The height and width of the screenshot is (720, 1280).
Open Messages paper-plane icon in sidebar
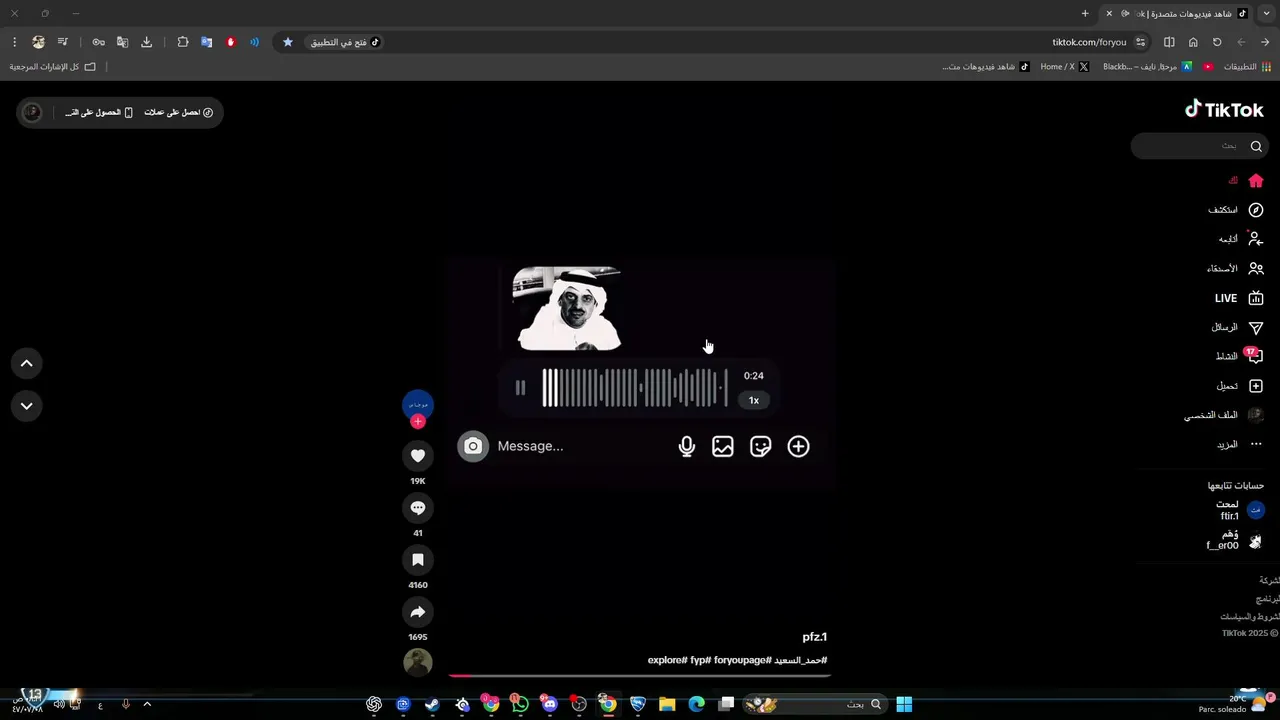(x=1256, y=327)
